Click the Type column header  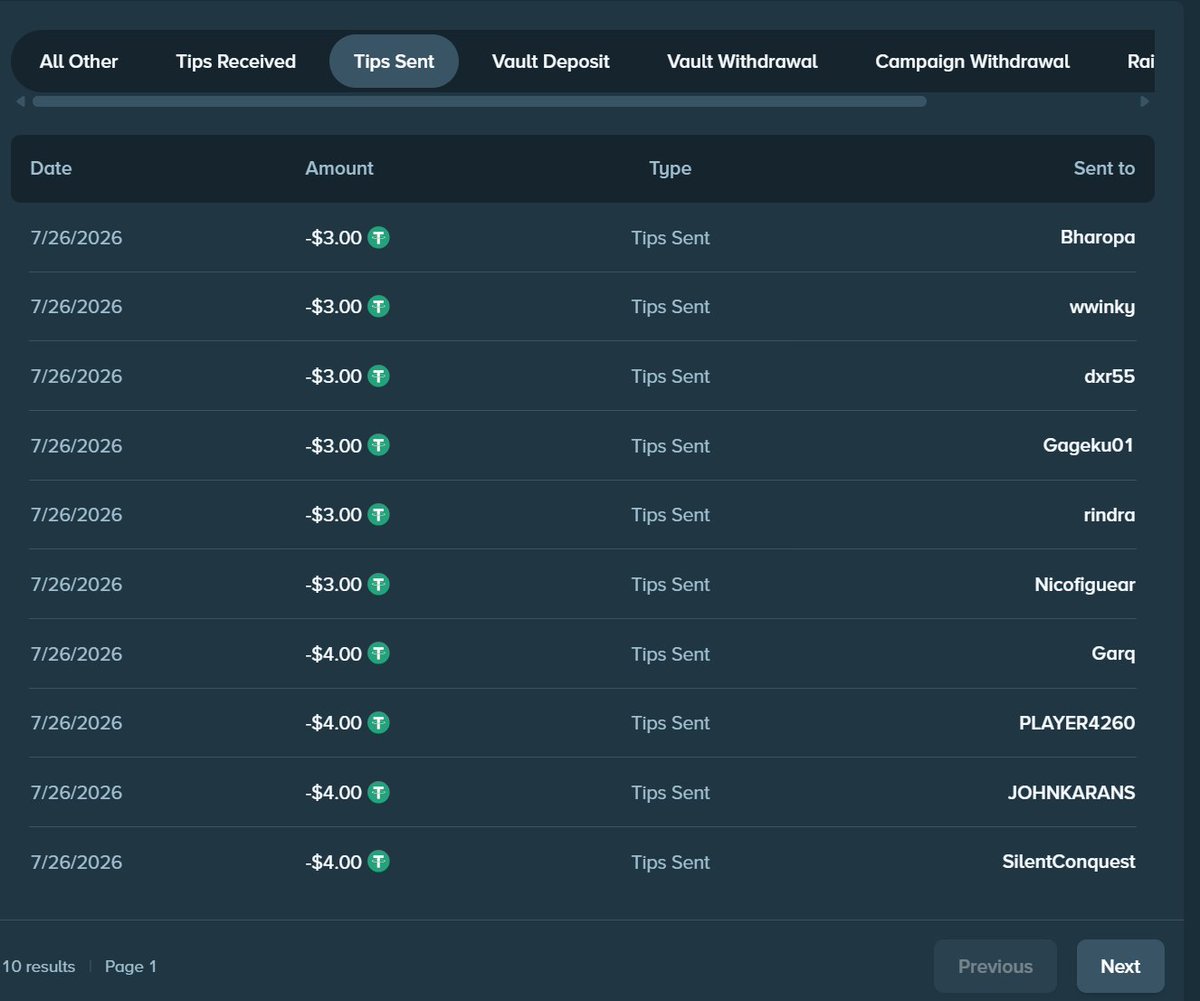pyautogui.click(x=670, y=169)
